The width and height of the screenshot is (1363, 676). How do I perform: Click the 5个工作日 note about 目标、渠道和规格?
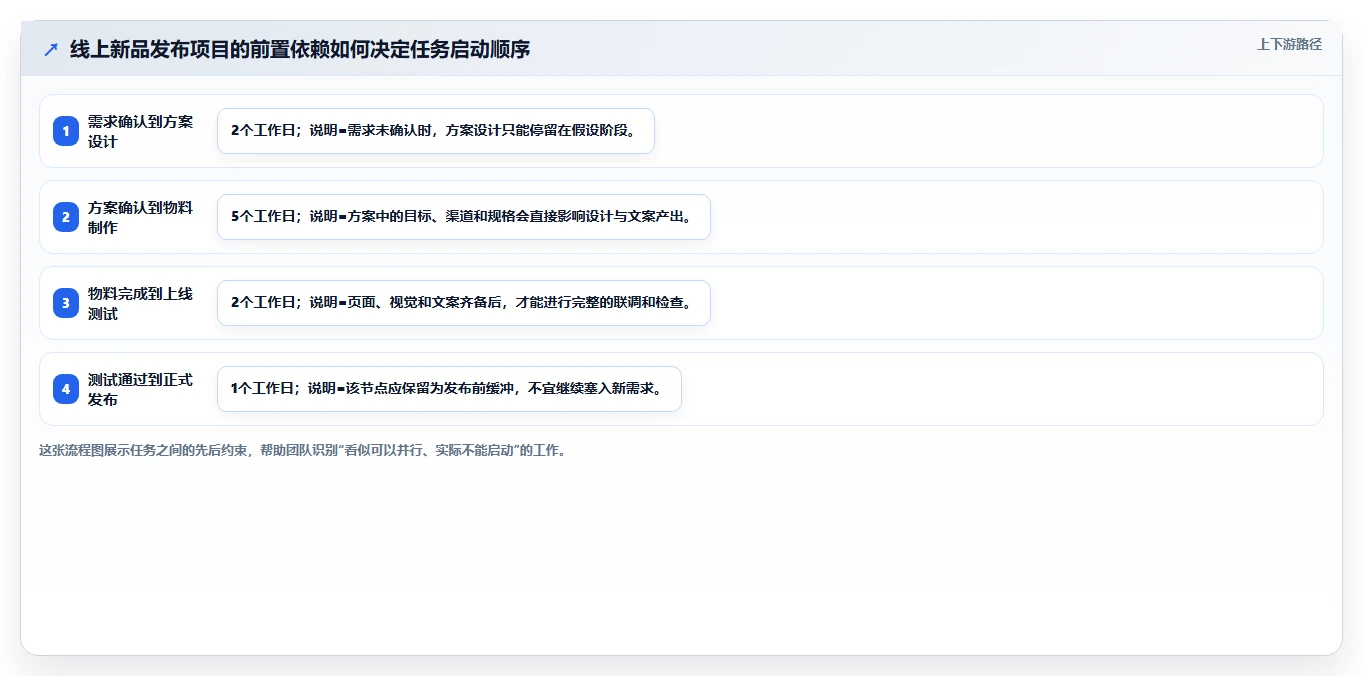pyautogui.click(x=464, y=217)
